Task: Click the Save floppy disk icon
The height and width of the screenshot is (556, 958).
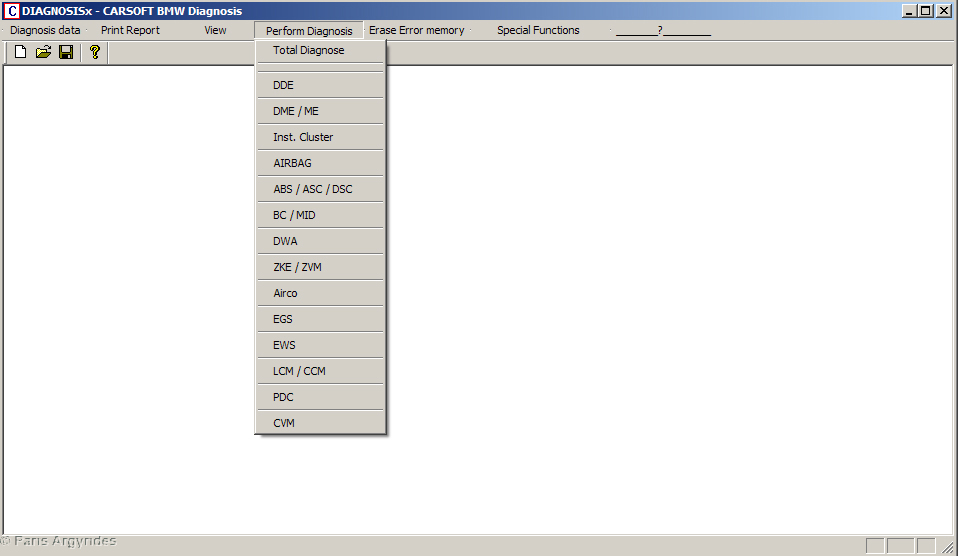Action: coord(66,52)
